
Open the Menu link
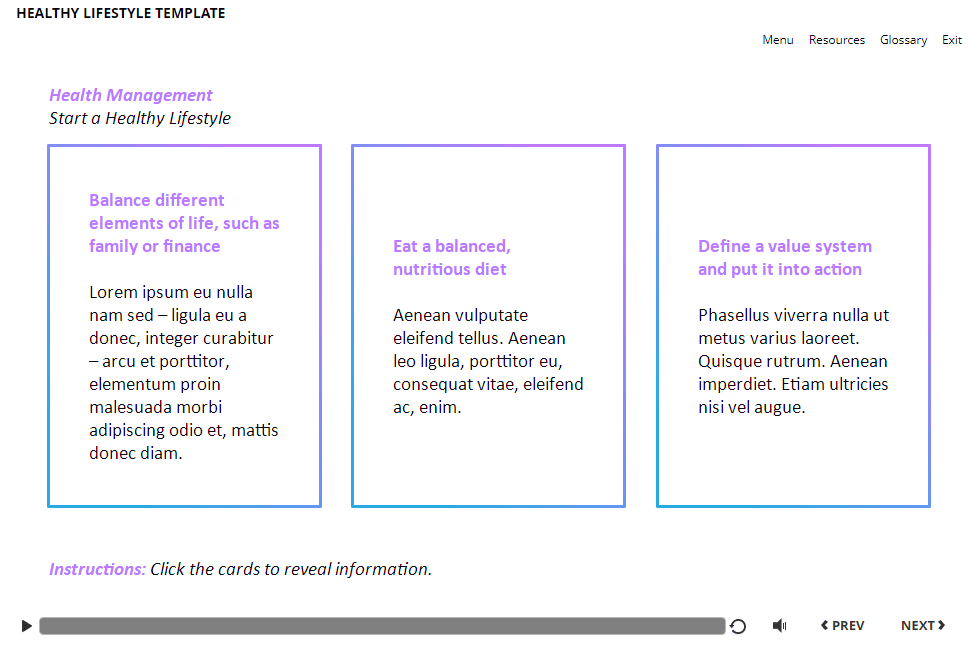coord(778,40)
